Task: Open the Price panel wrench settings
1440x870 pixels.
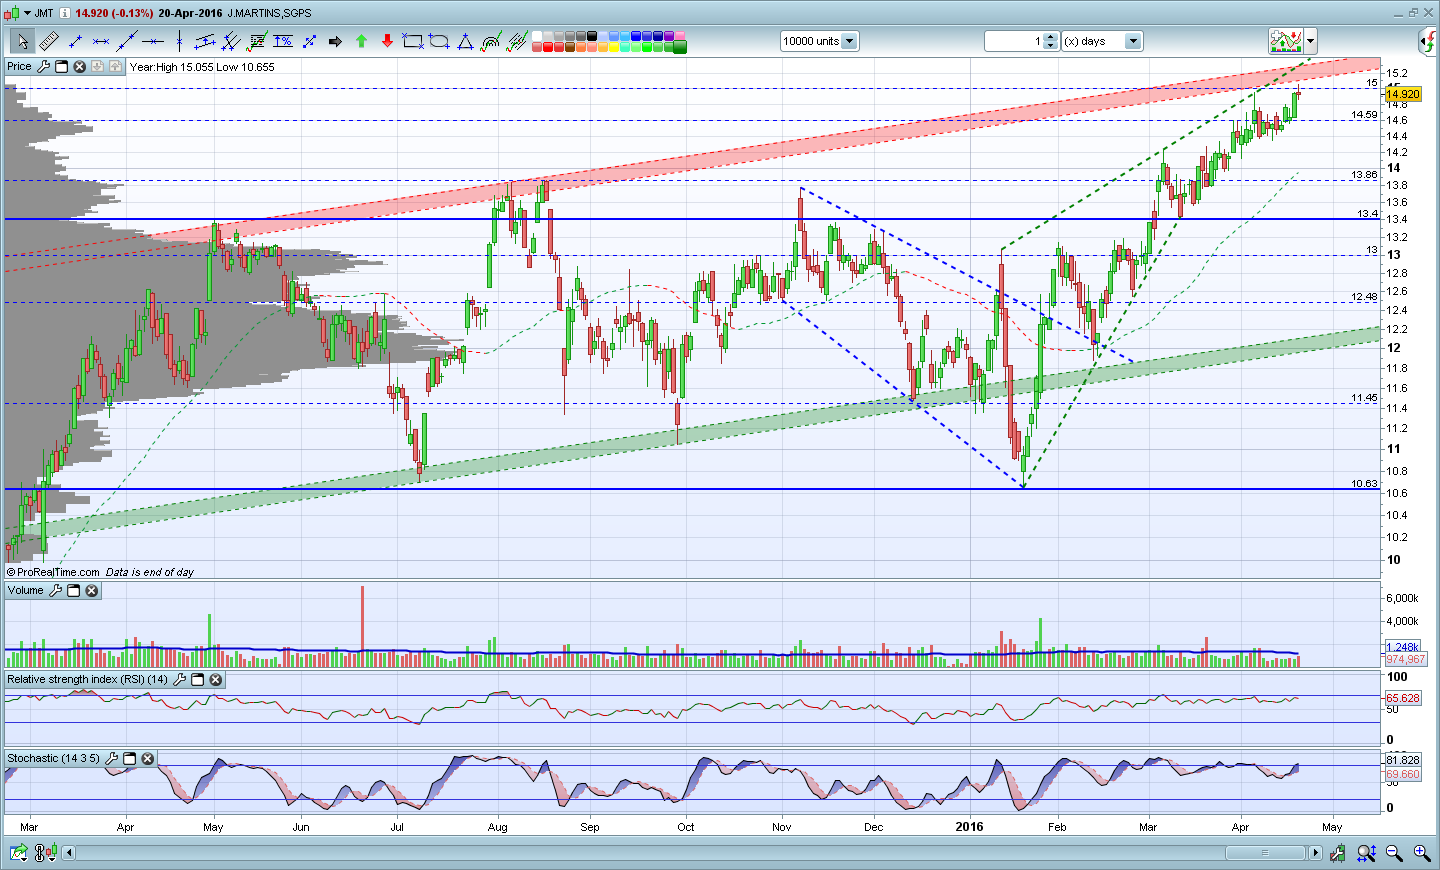Action: (x=43, y=67)
